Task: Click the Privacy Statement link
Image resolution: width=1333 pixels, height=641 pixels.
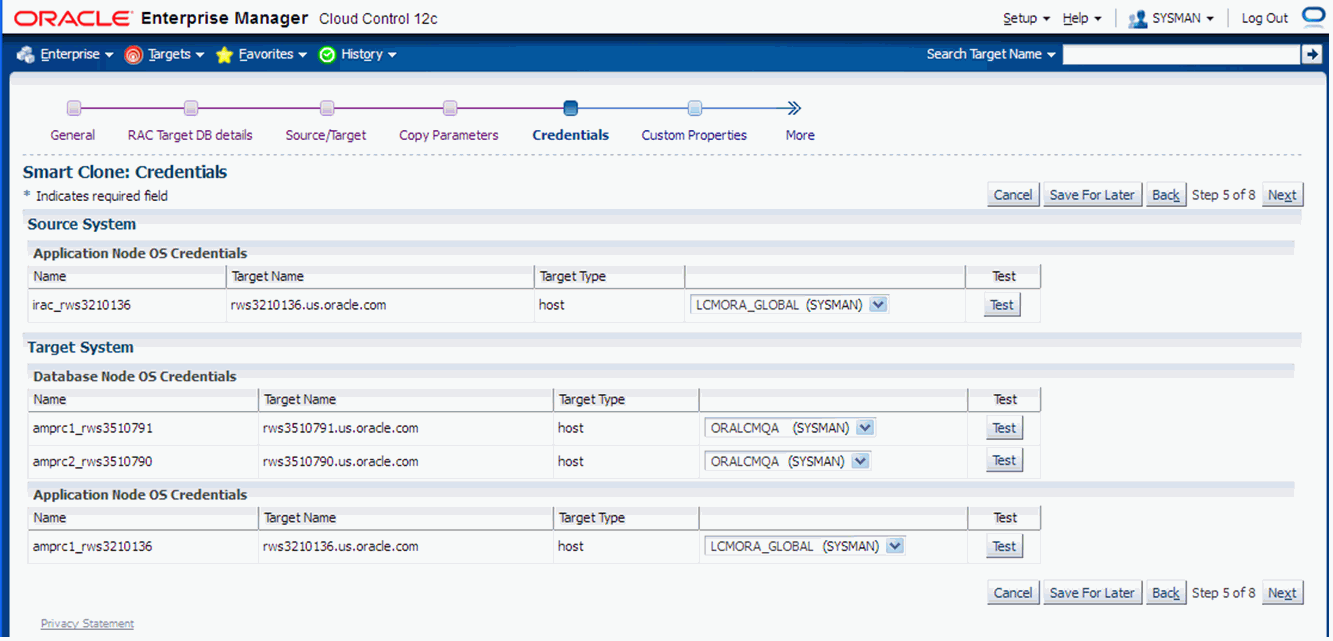Action: (87, 623)
